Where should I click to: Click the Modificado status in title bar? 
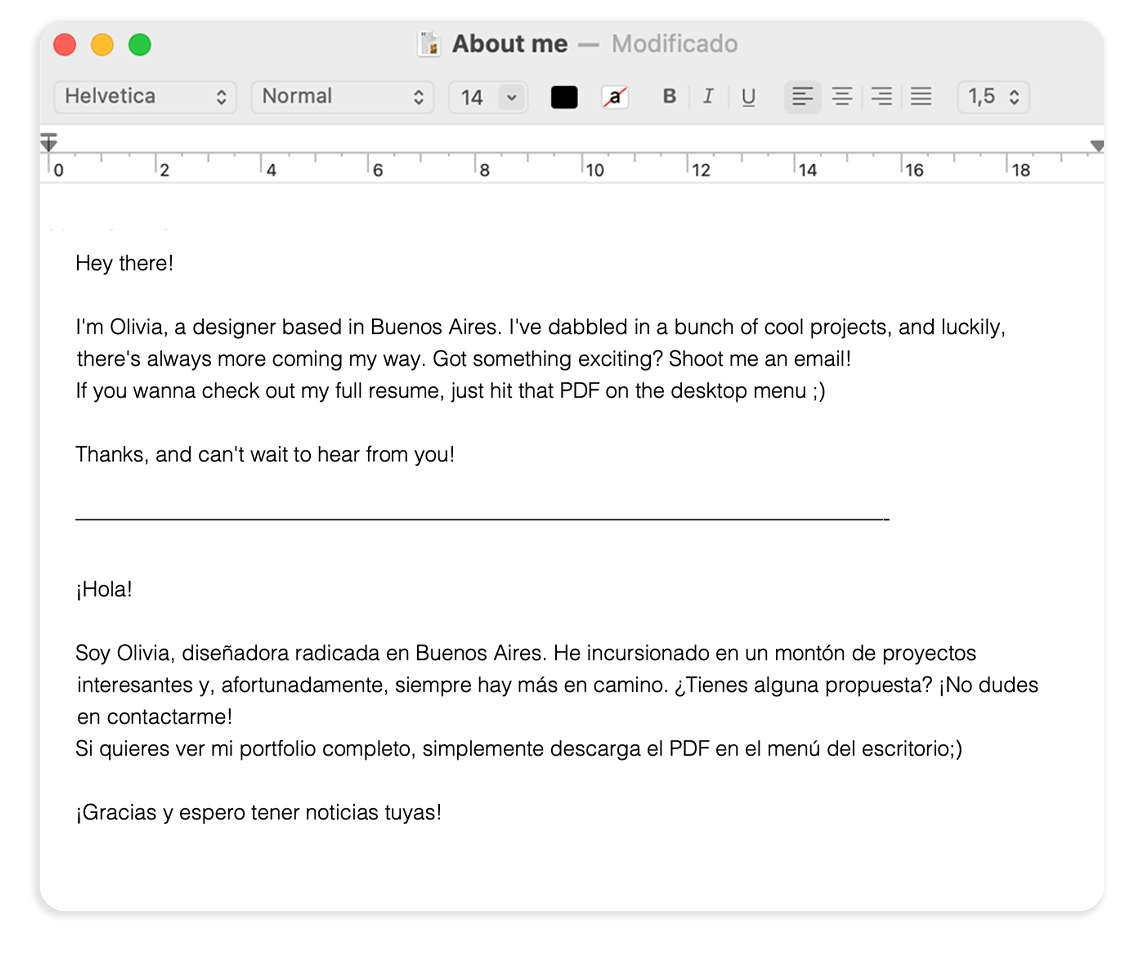point(674,44)
